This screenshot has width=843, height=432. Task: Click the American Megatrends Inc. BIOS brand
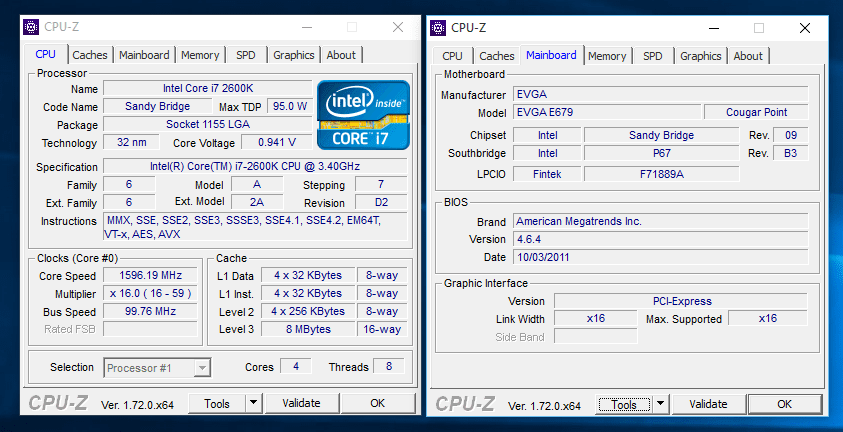coord(660,221)
